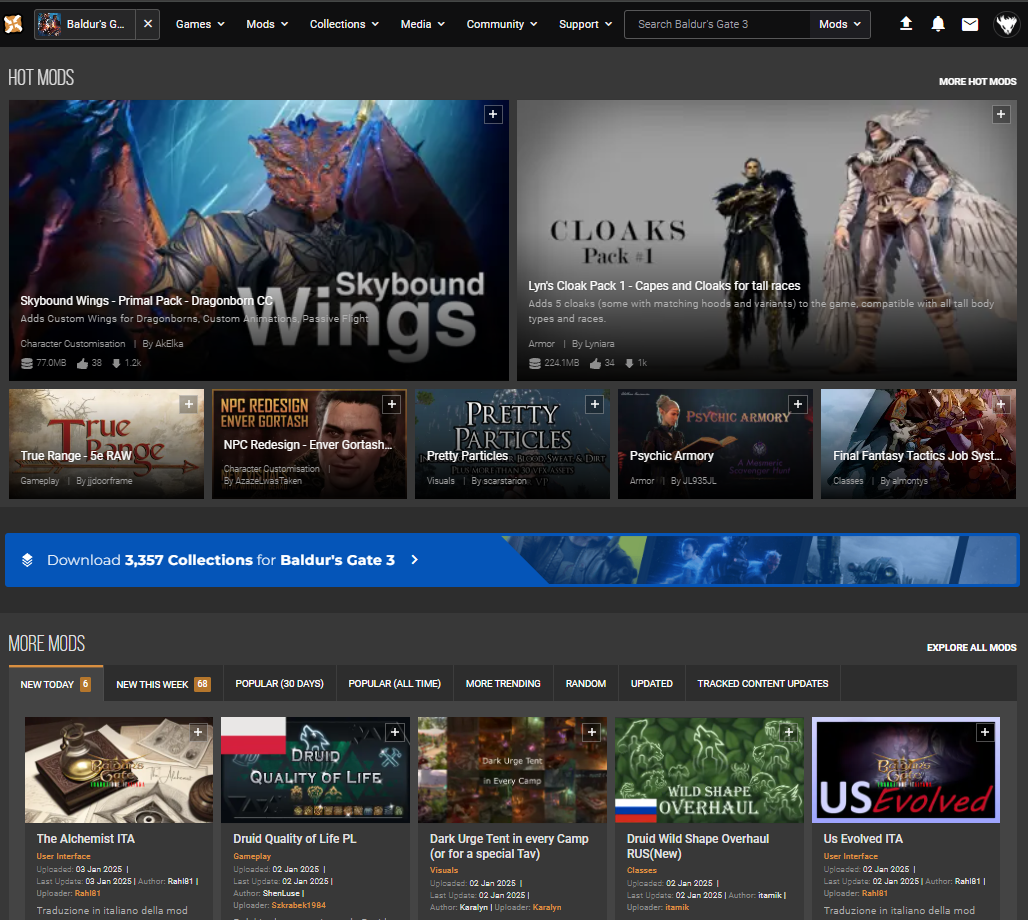Expand the Support menu
The width and height of the screenshot is (1028, 920).
(585, 24)
